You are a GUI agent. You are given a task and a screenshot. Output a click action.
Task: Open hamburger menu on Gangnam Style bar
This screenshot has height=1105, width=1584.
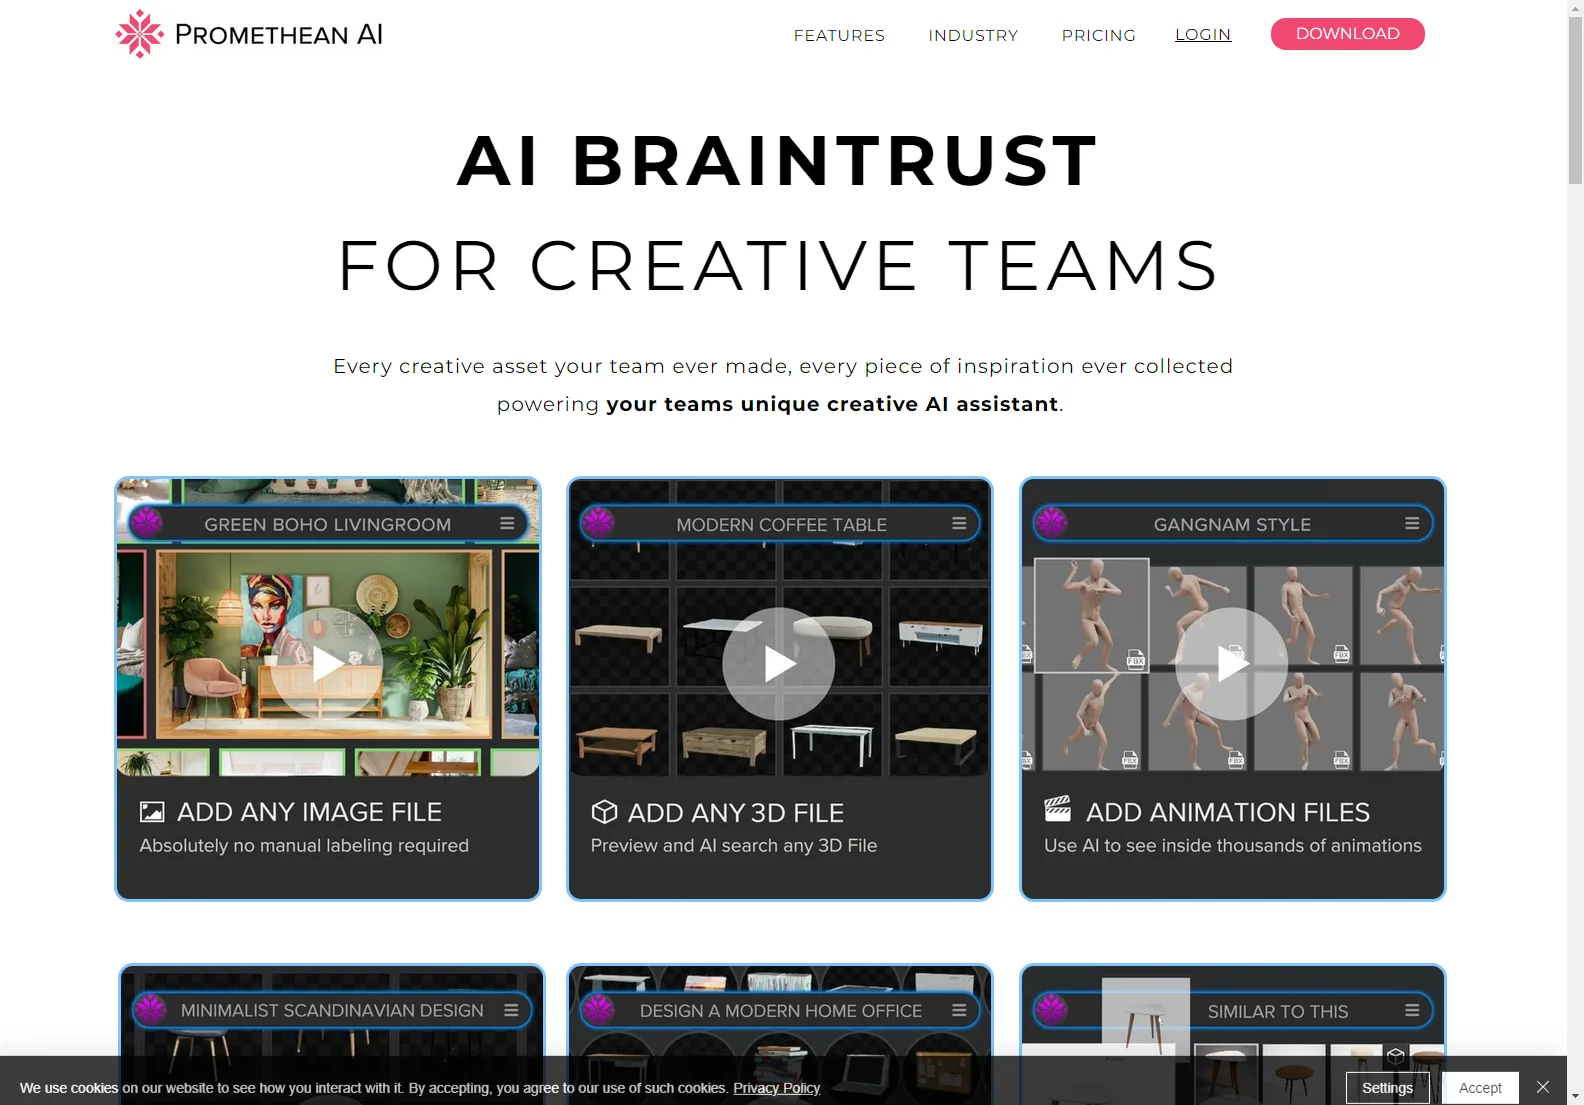click(x=1412, y=523)
